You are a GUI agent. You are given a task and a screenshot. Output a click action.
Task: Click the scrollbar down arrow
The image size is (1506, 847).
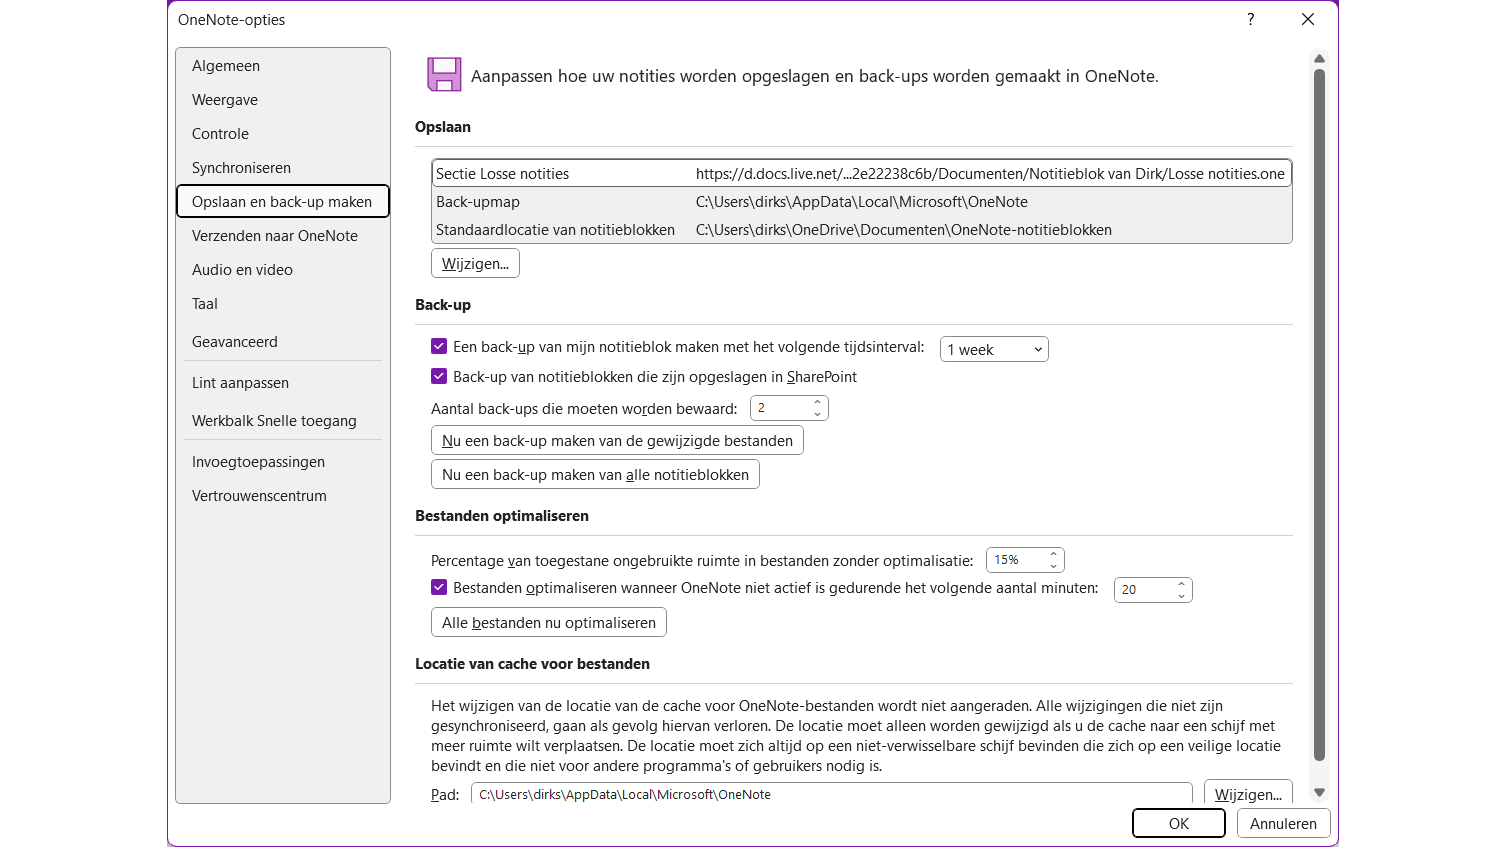click(x=1319, y=792)
